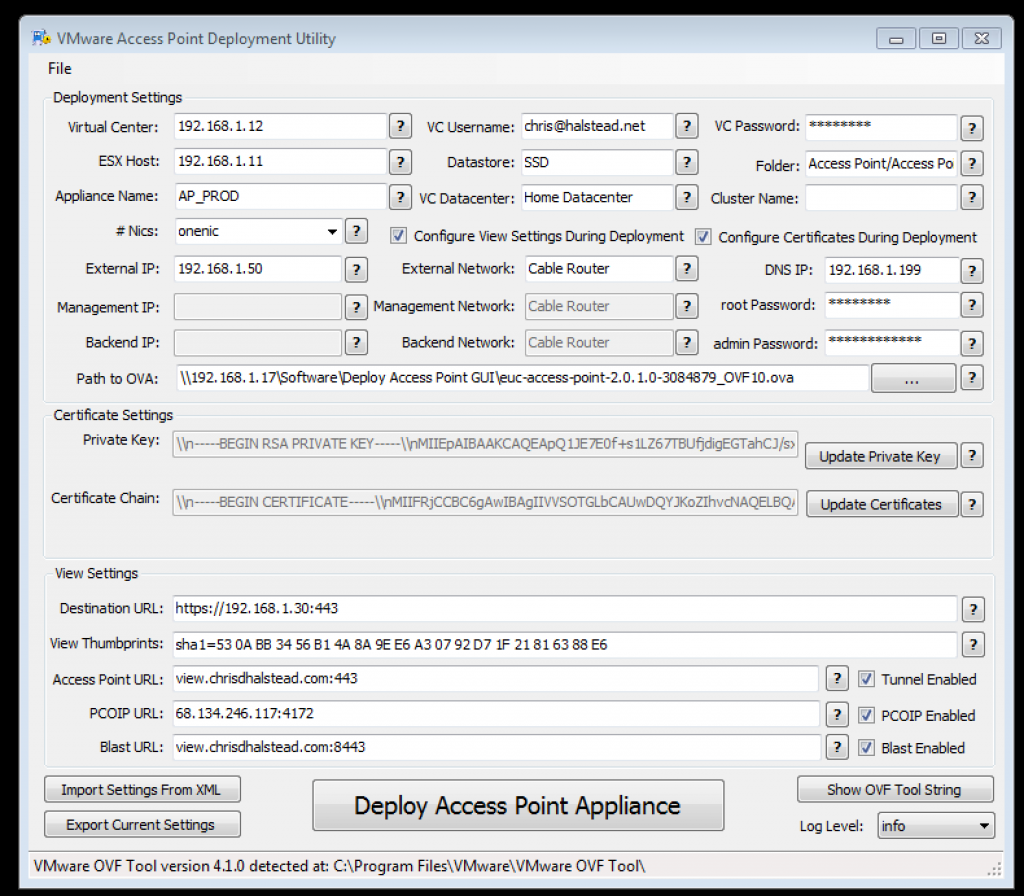Click the help icon next to Path to OVA
The image size is (1024, 896).
[972, 377]
